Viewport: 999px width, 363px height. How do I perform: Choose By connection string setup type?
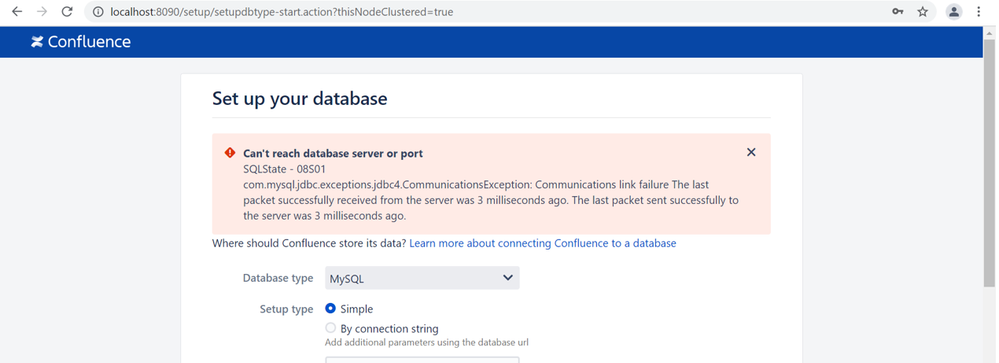(x=331, y=328)
